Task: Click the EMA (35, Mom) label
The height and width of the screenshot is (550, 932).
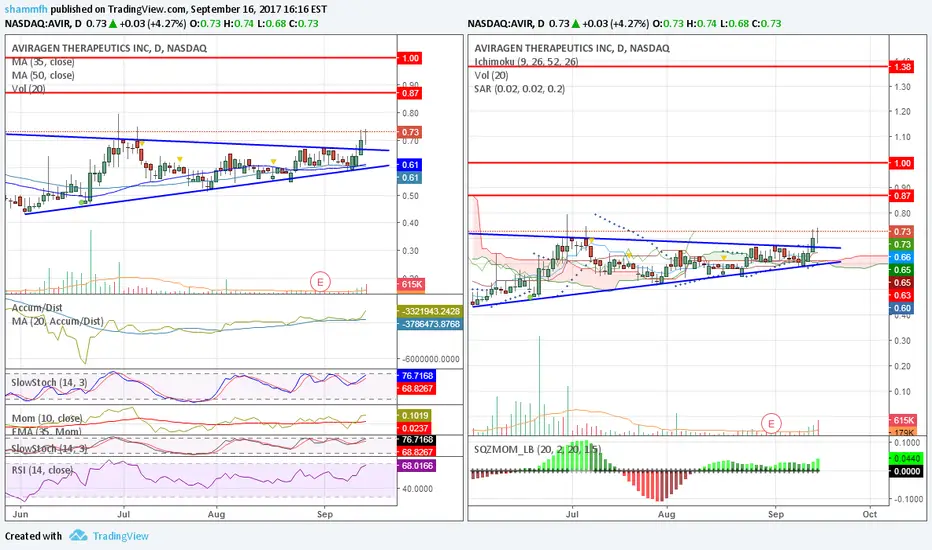Action: tap(46, 431)
